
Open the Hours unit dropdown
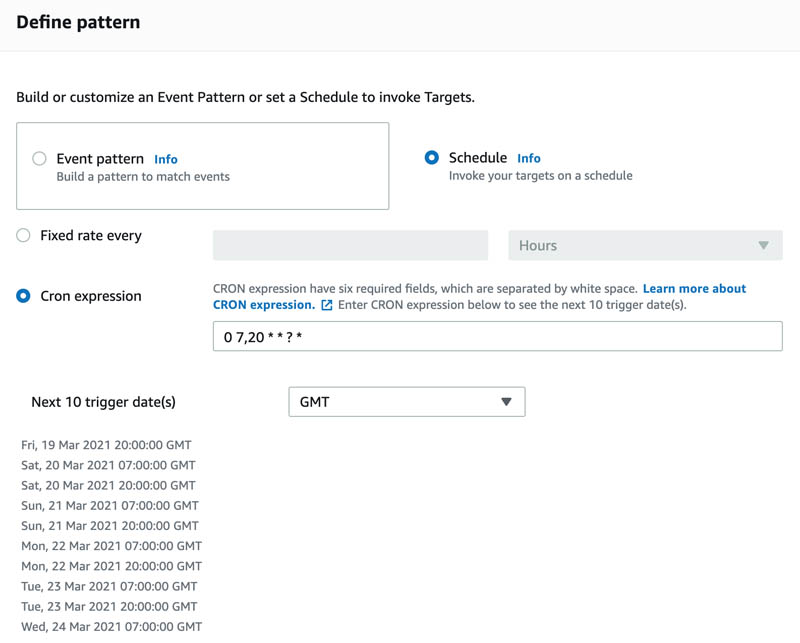[x=645, y=245]
